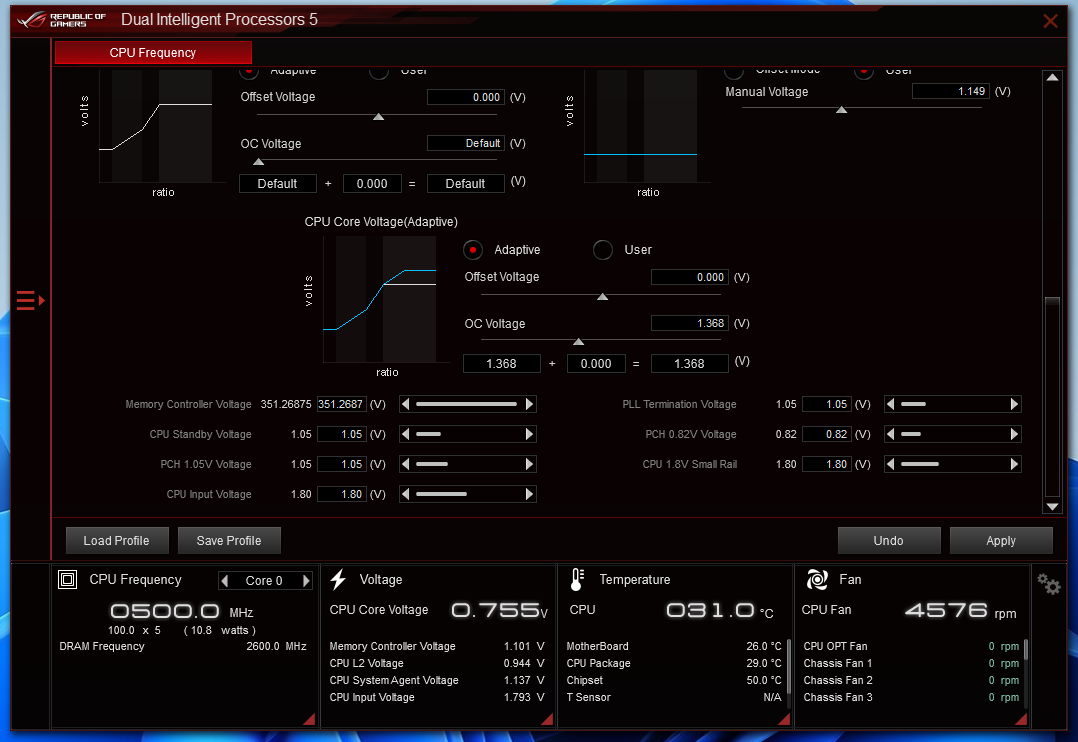Viewport: 1078px width, 742px height.
Task: Edit the CPU Input Voltage 1.80 field
Action: [342, 494]
